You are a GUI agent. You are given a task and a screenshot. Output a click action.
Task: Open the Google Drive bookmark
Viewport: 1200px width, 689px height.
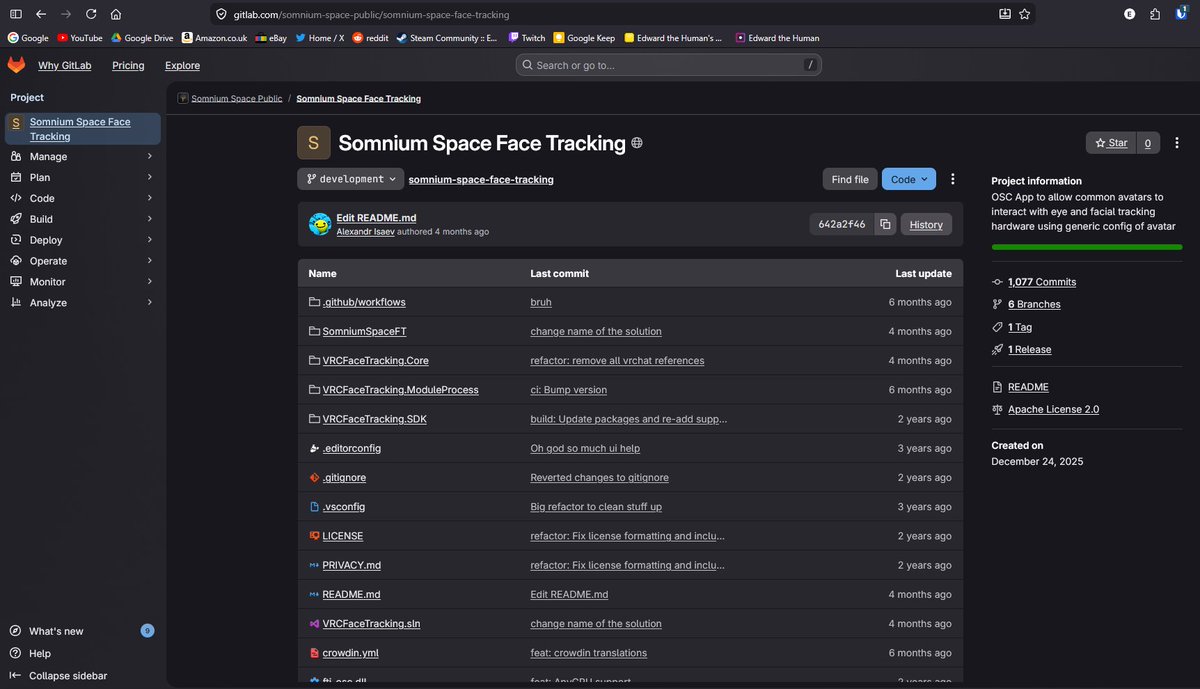tap(142, 38)
